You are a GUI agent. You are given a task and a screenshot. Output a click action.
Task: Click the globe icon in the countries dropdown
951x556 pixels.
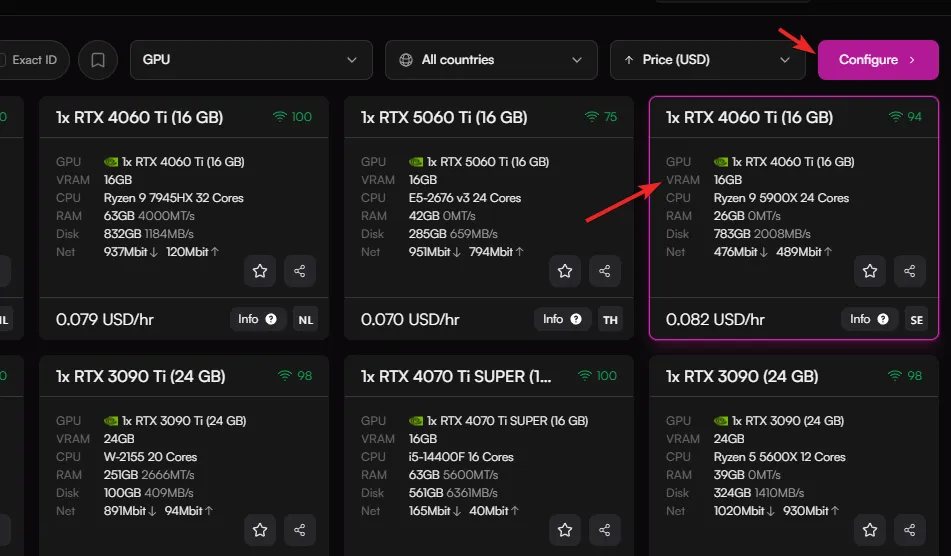tap(406, 60)
